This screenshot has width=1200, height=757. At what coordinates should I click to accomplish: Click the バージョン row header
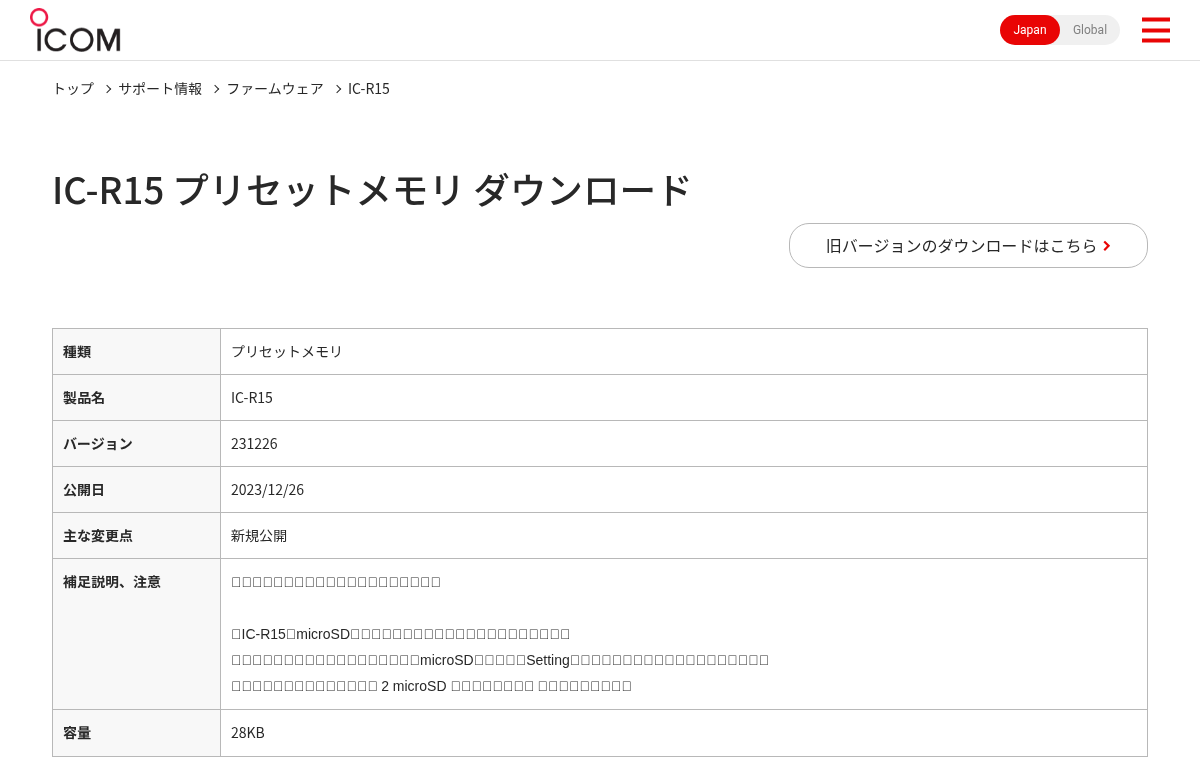click(x=136, y=443)
